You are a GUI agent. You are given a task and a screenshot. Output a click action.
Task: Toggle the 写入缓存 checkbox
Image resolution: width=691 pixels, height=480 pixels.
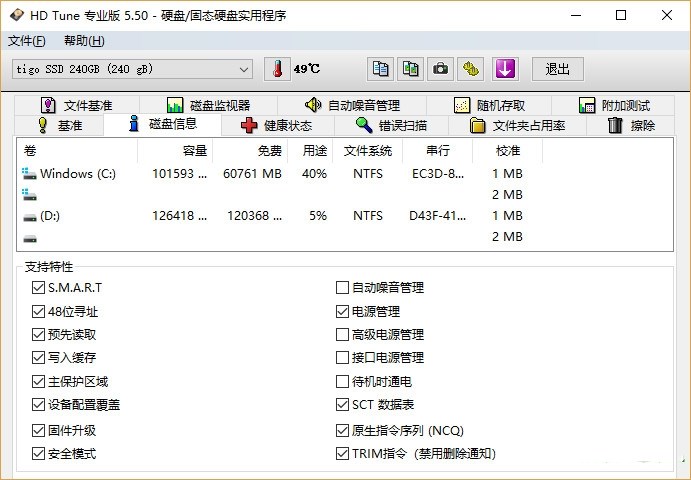pyautogui.click(x=38, y=357)
